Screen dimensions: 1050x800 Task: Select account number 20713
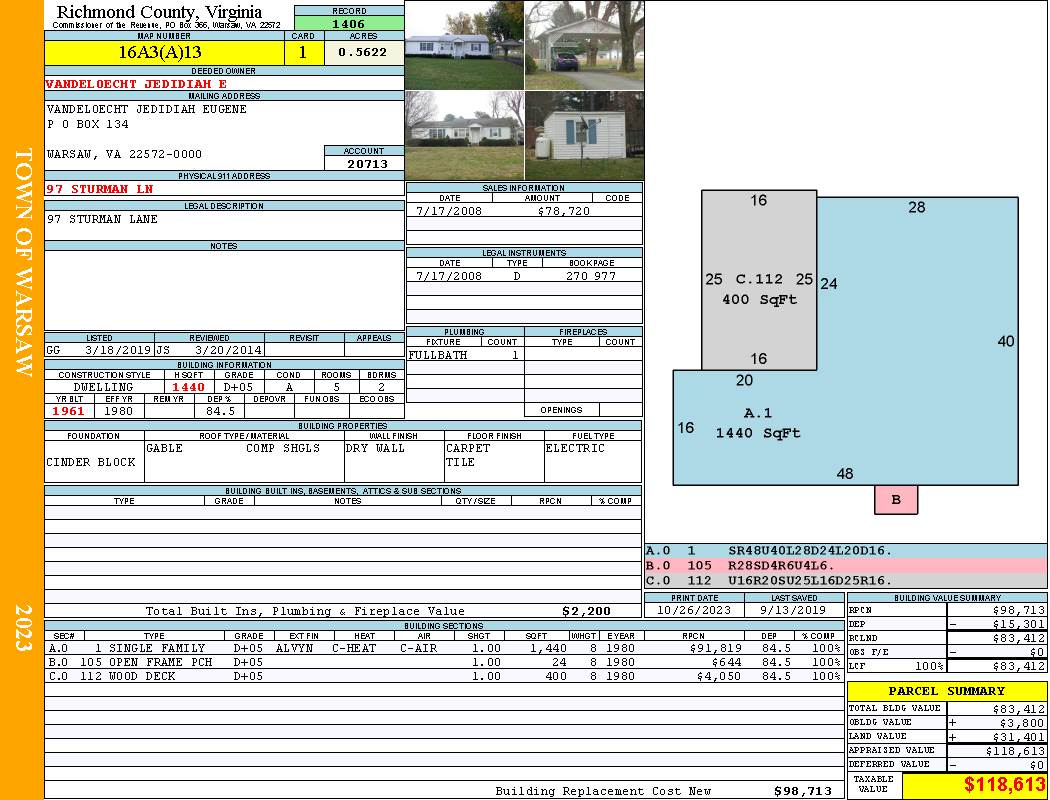coord(364,163)
